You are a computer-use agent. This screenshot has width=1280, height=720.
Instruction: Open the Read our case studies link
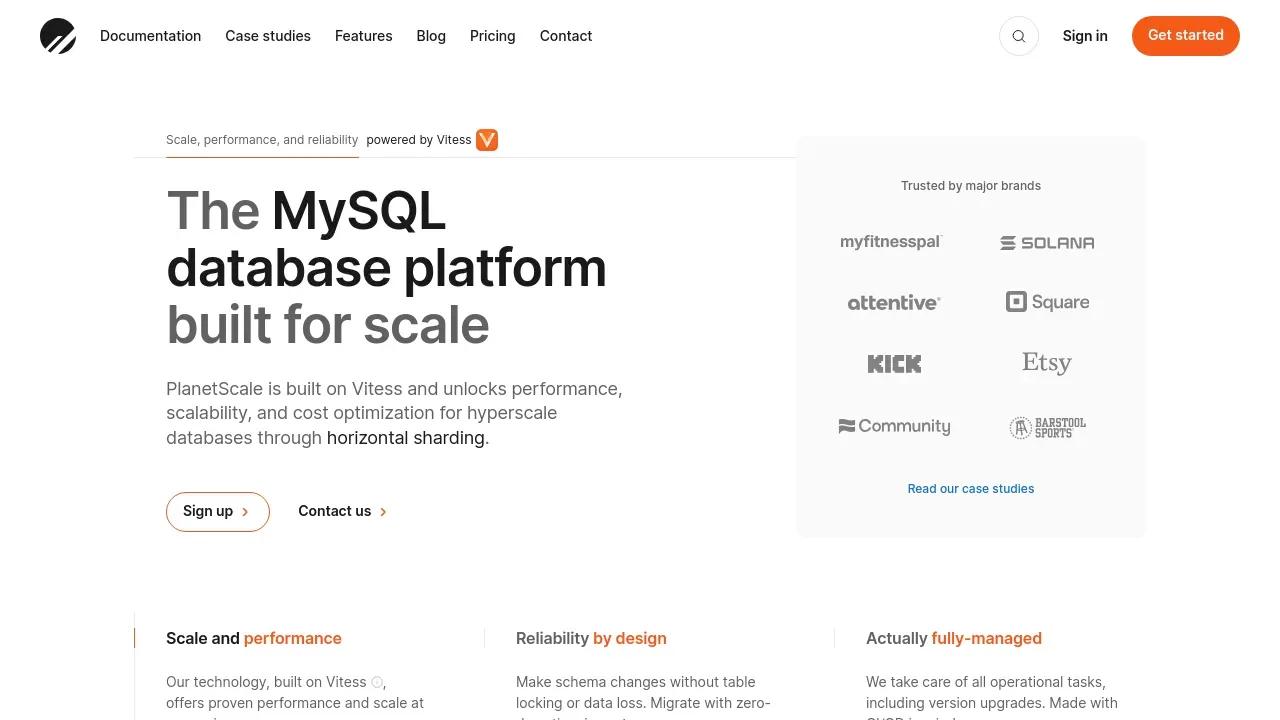[x=971, y=489]
